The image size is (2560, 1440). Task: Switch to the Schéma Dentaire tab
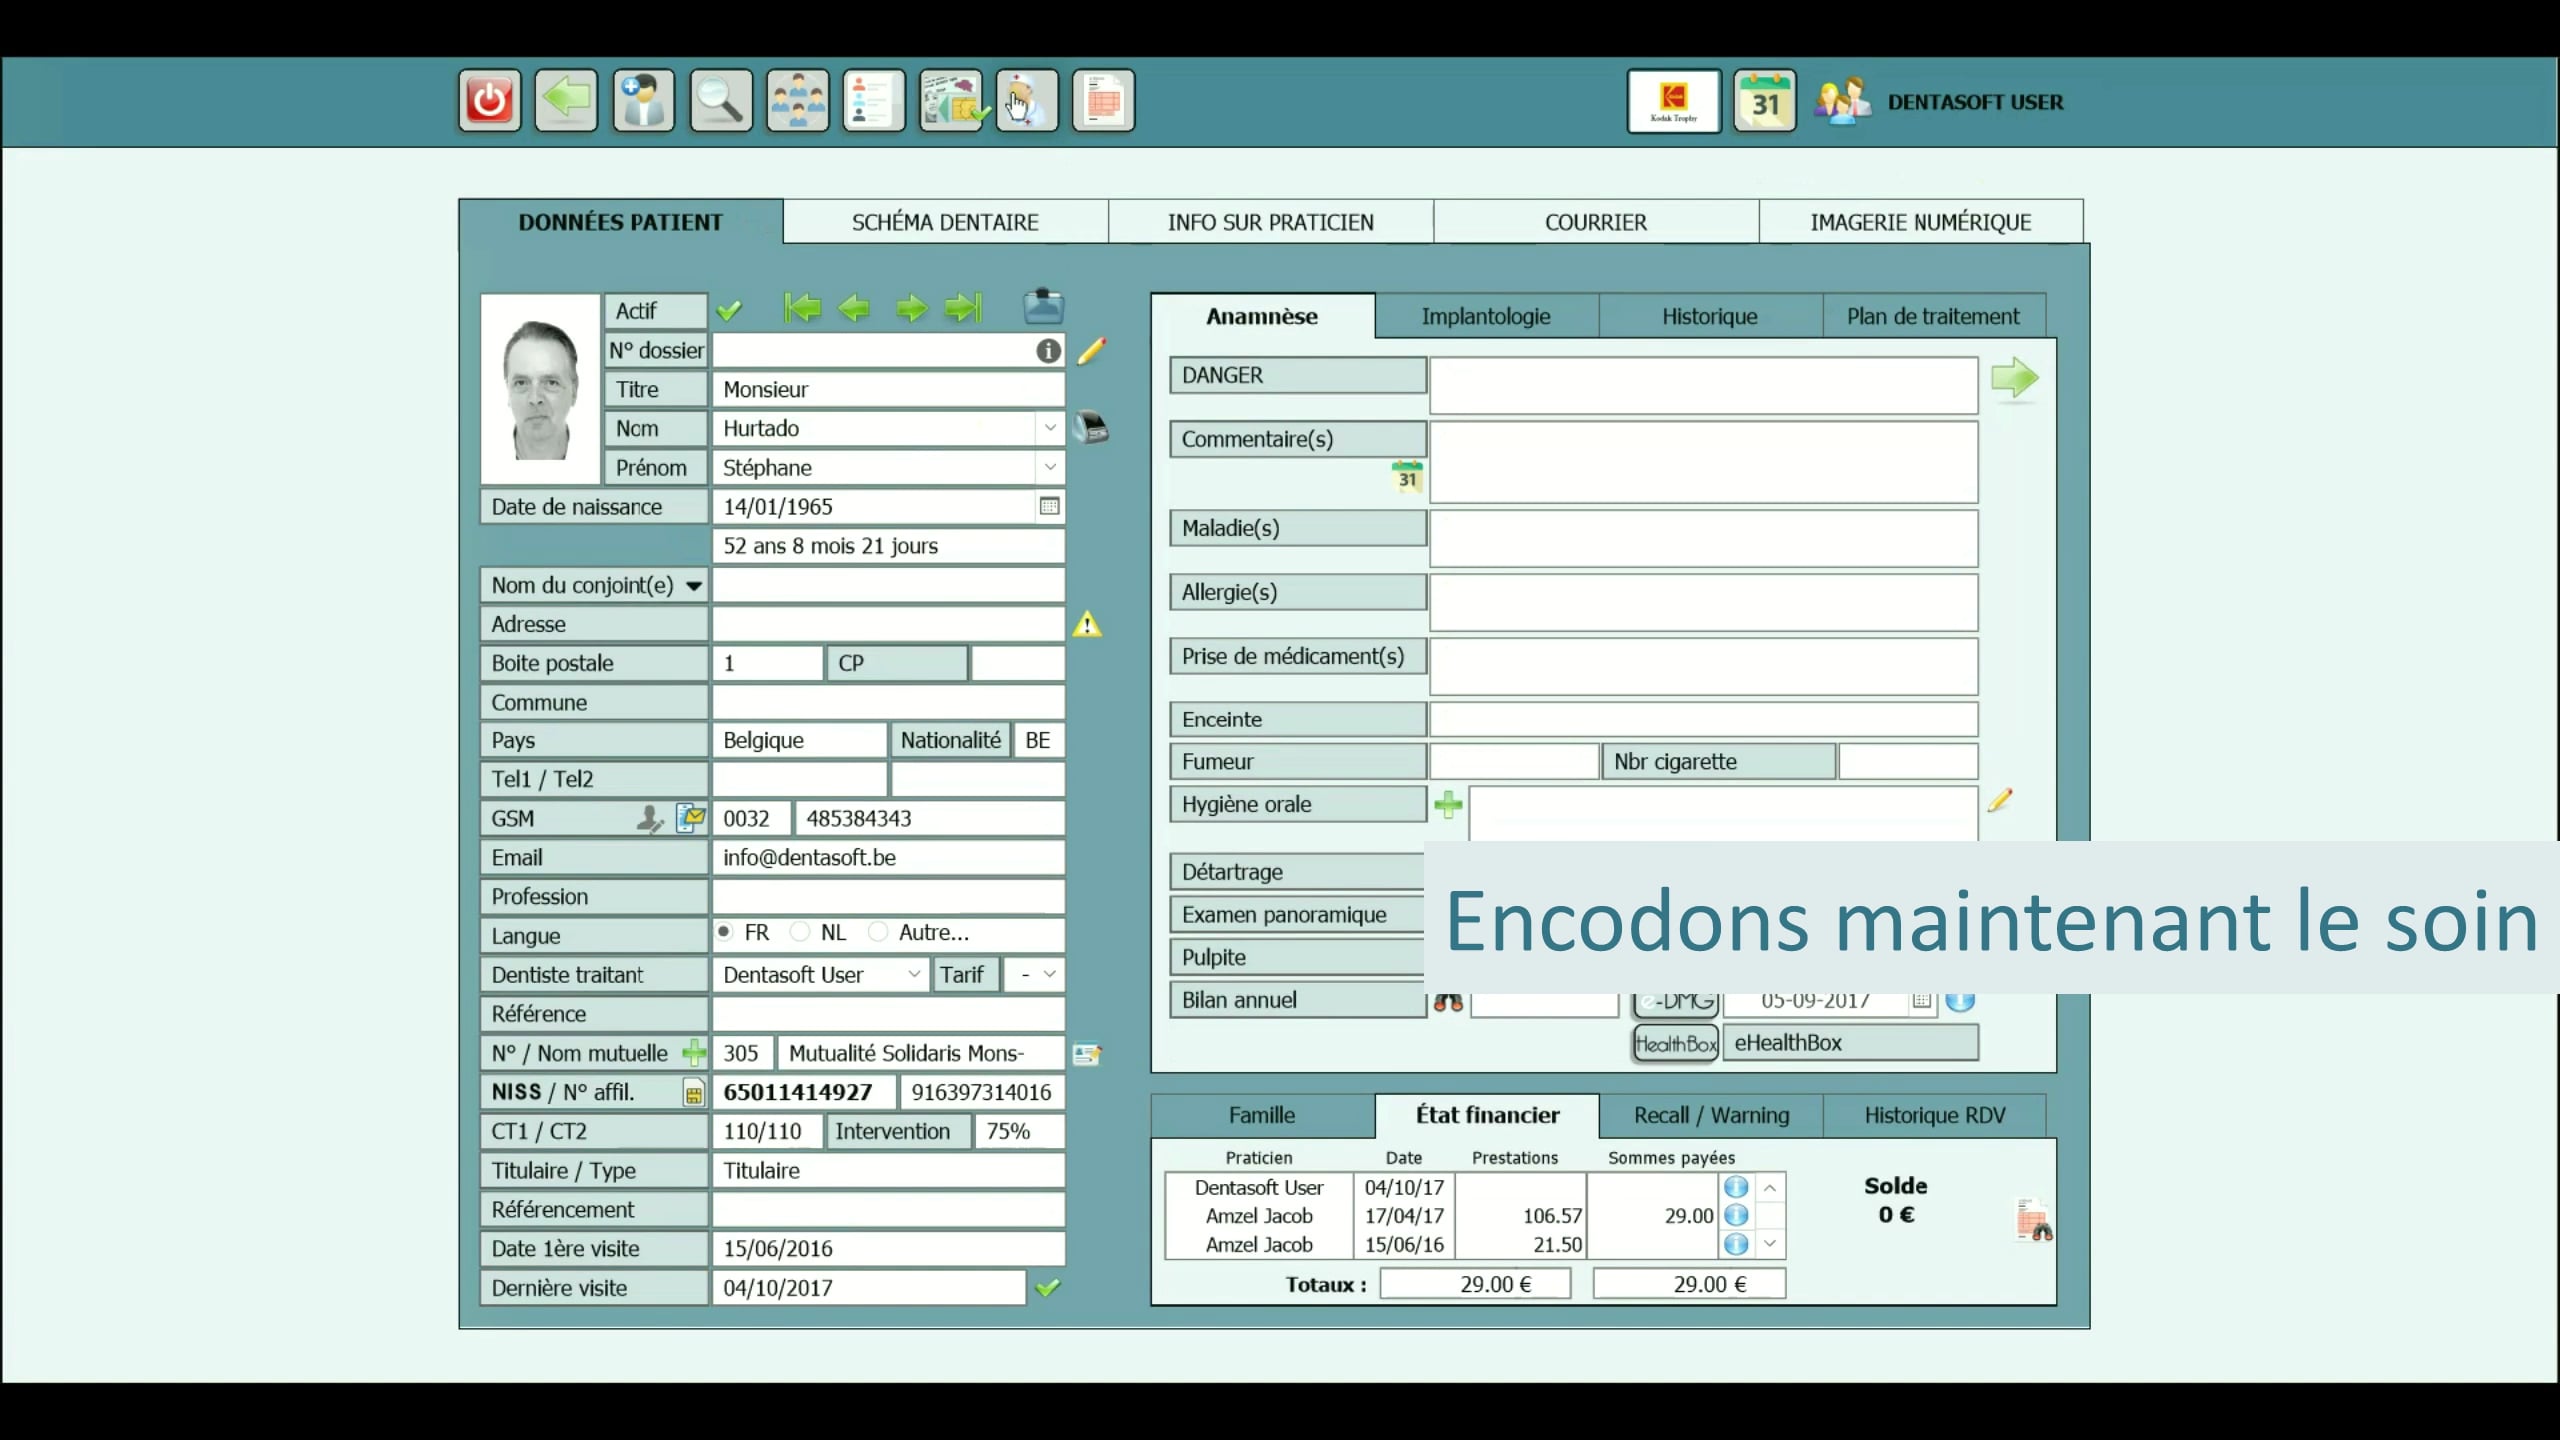tap(945, 221)
